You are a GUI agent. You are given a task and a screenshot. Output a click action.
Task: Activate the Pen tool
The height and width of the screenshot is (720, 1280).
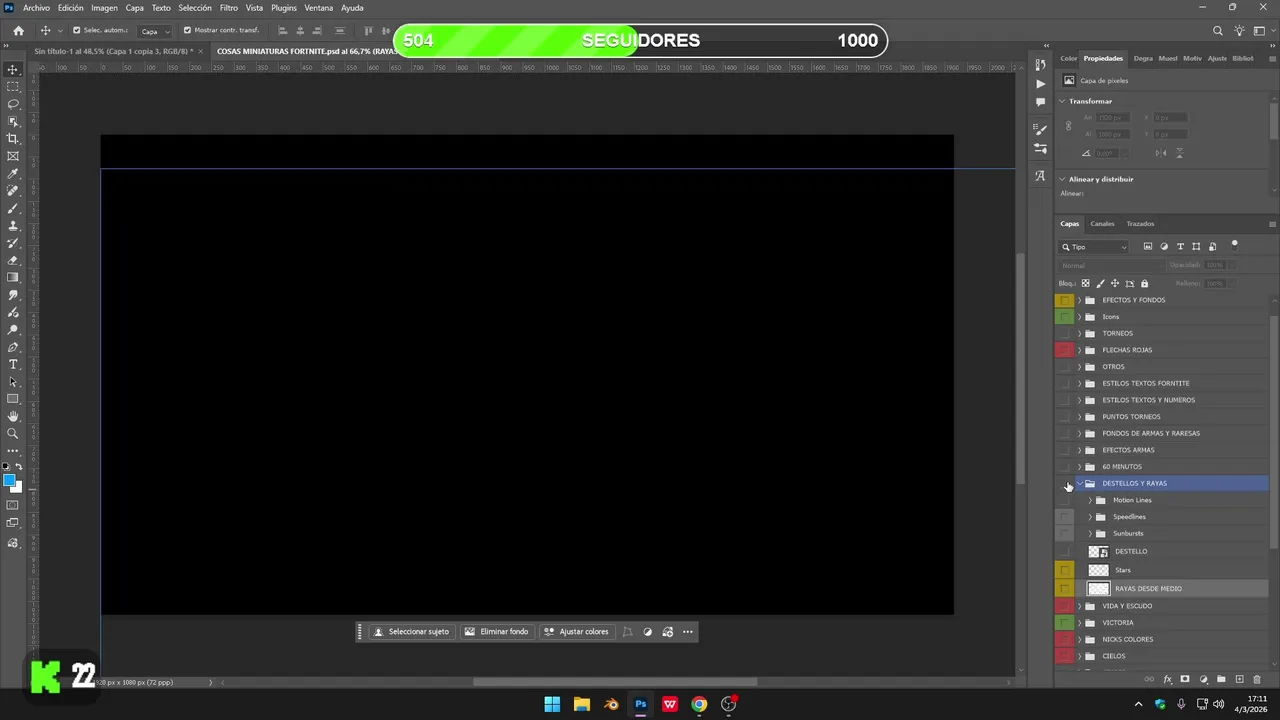13,347
